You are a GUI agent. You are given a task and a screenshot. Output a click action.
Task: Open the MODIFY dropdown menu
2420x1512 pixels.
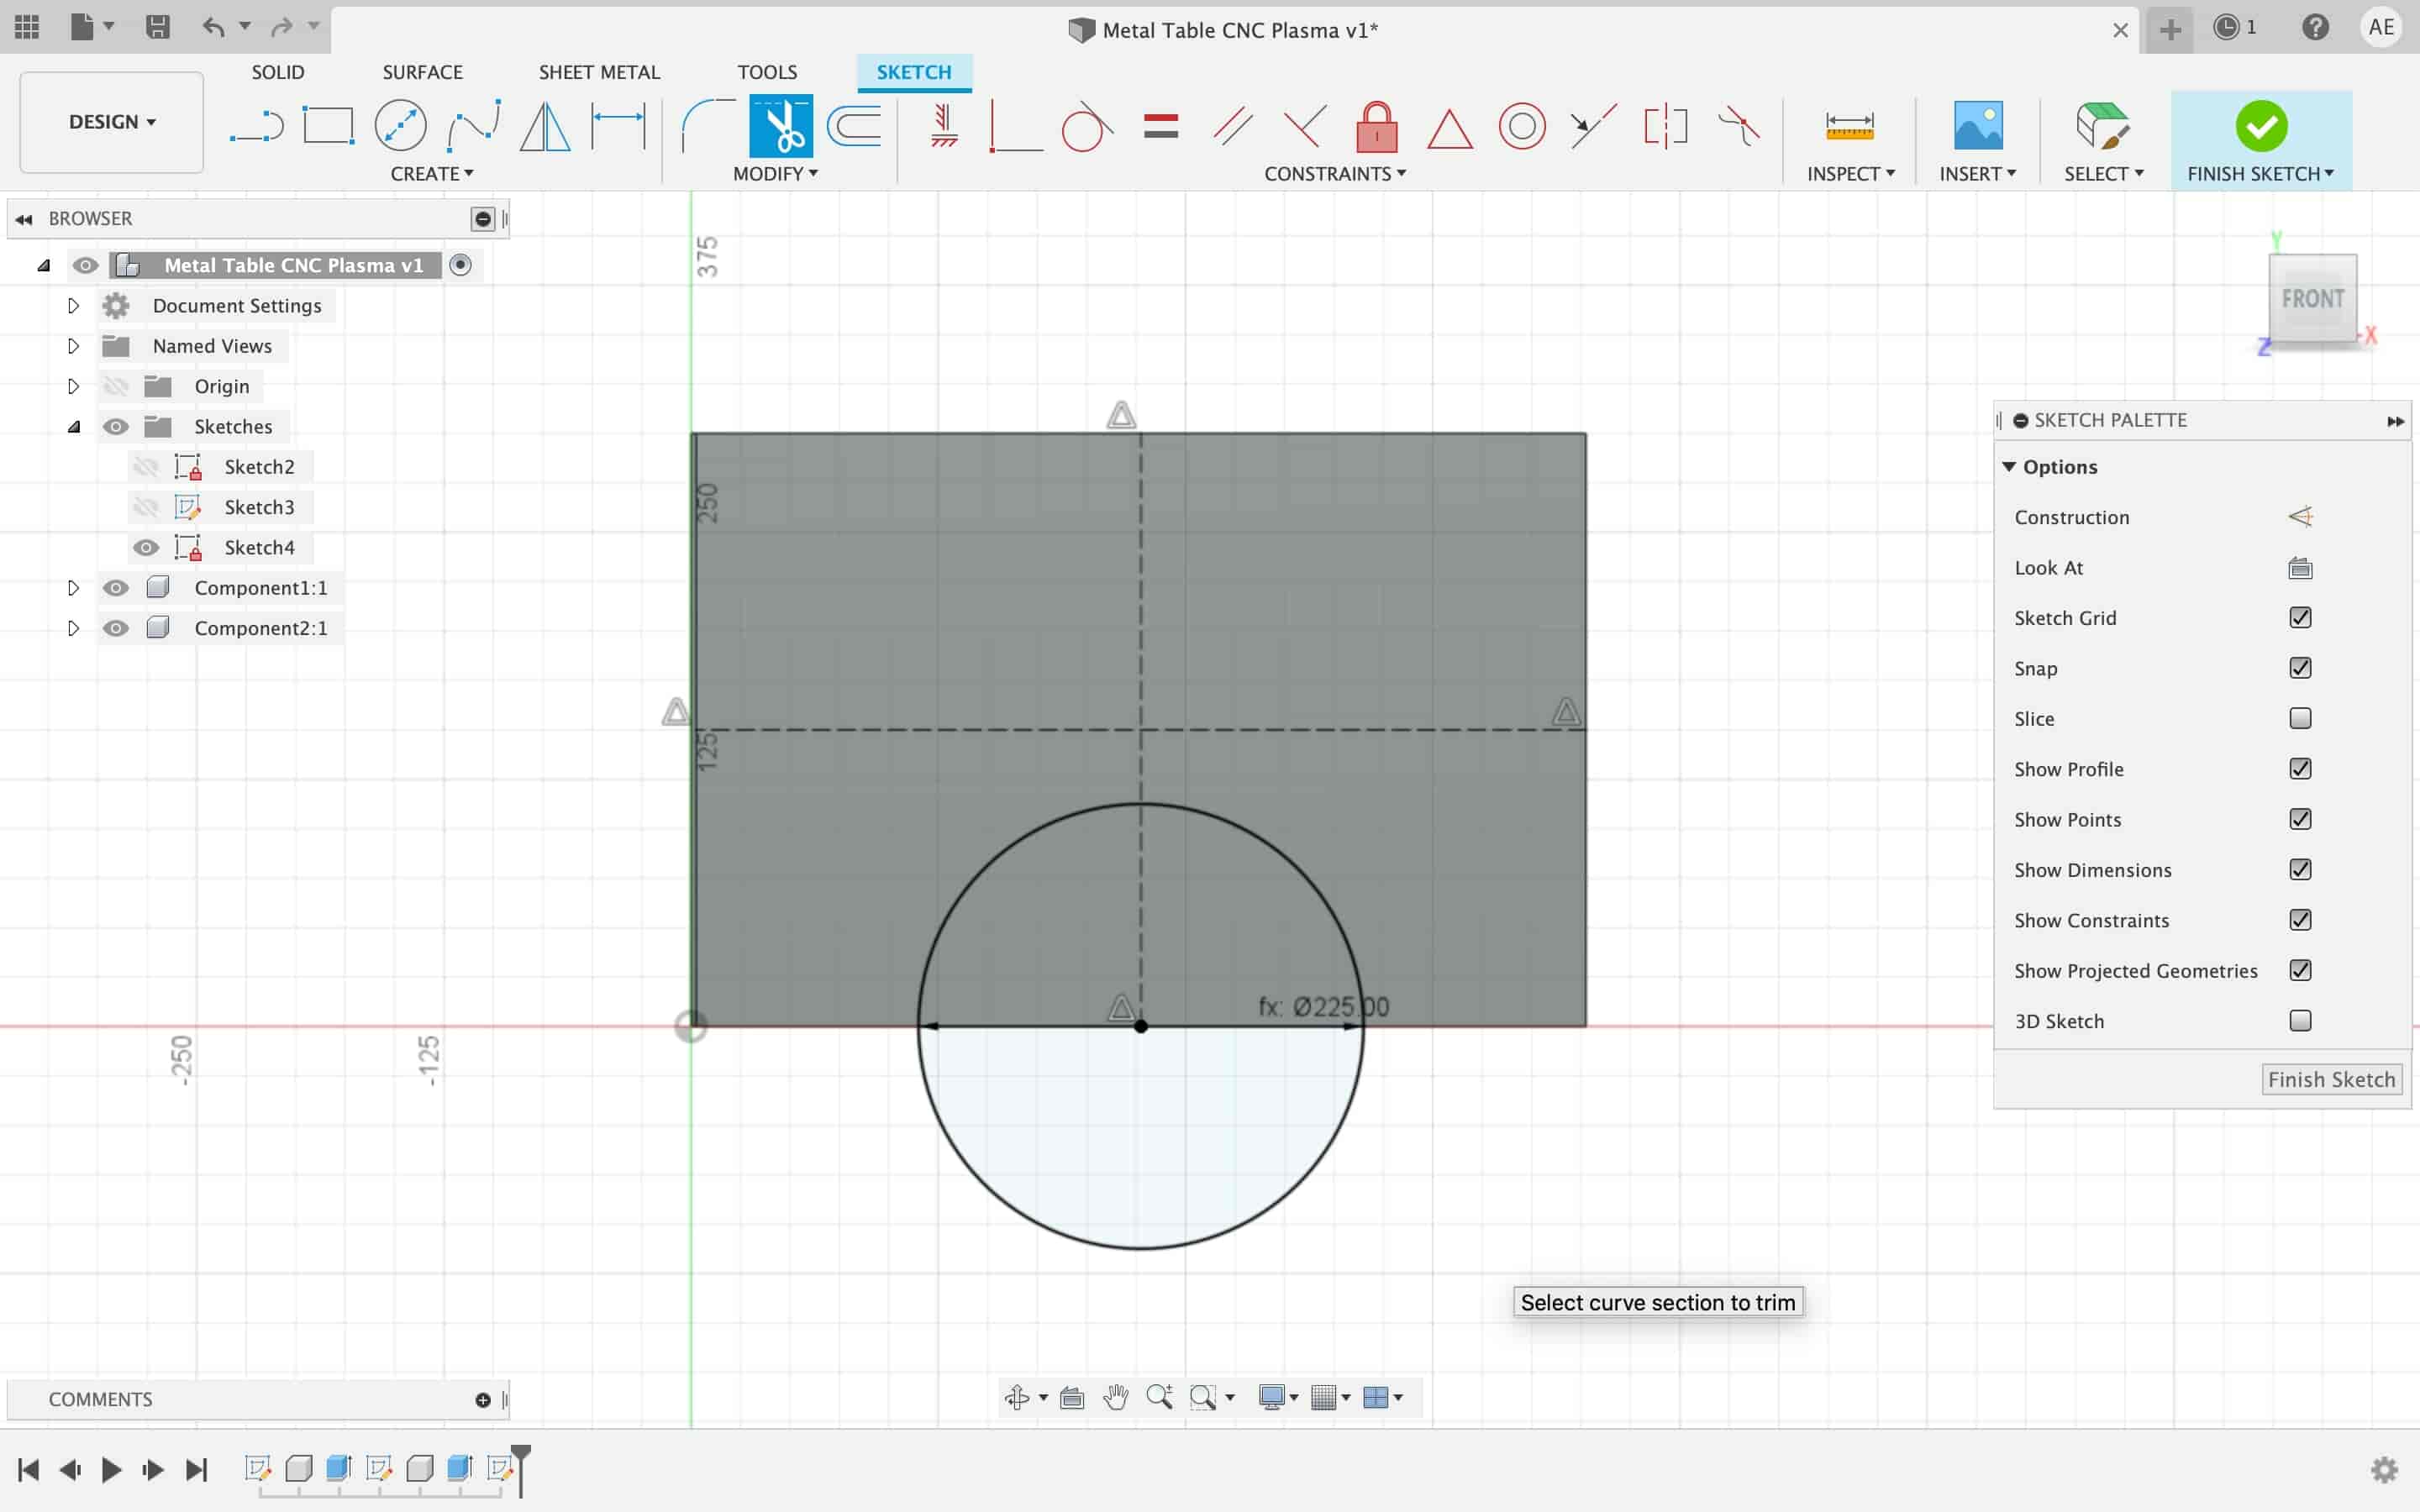775,174
